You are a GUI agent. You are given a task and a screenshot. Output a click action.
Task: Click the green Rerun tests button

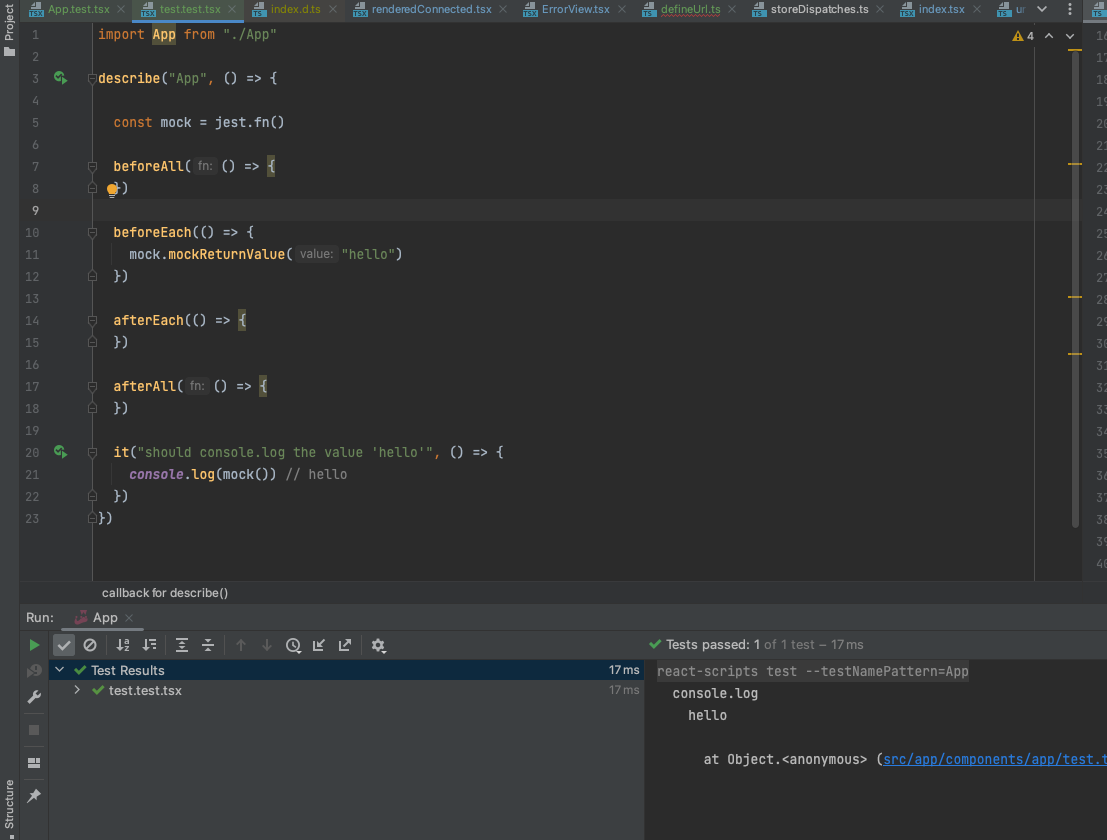point(34,646)
